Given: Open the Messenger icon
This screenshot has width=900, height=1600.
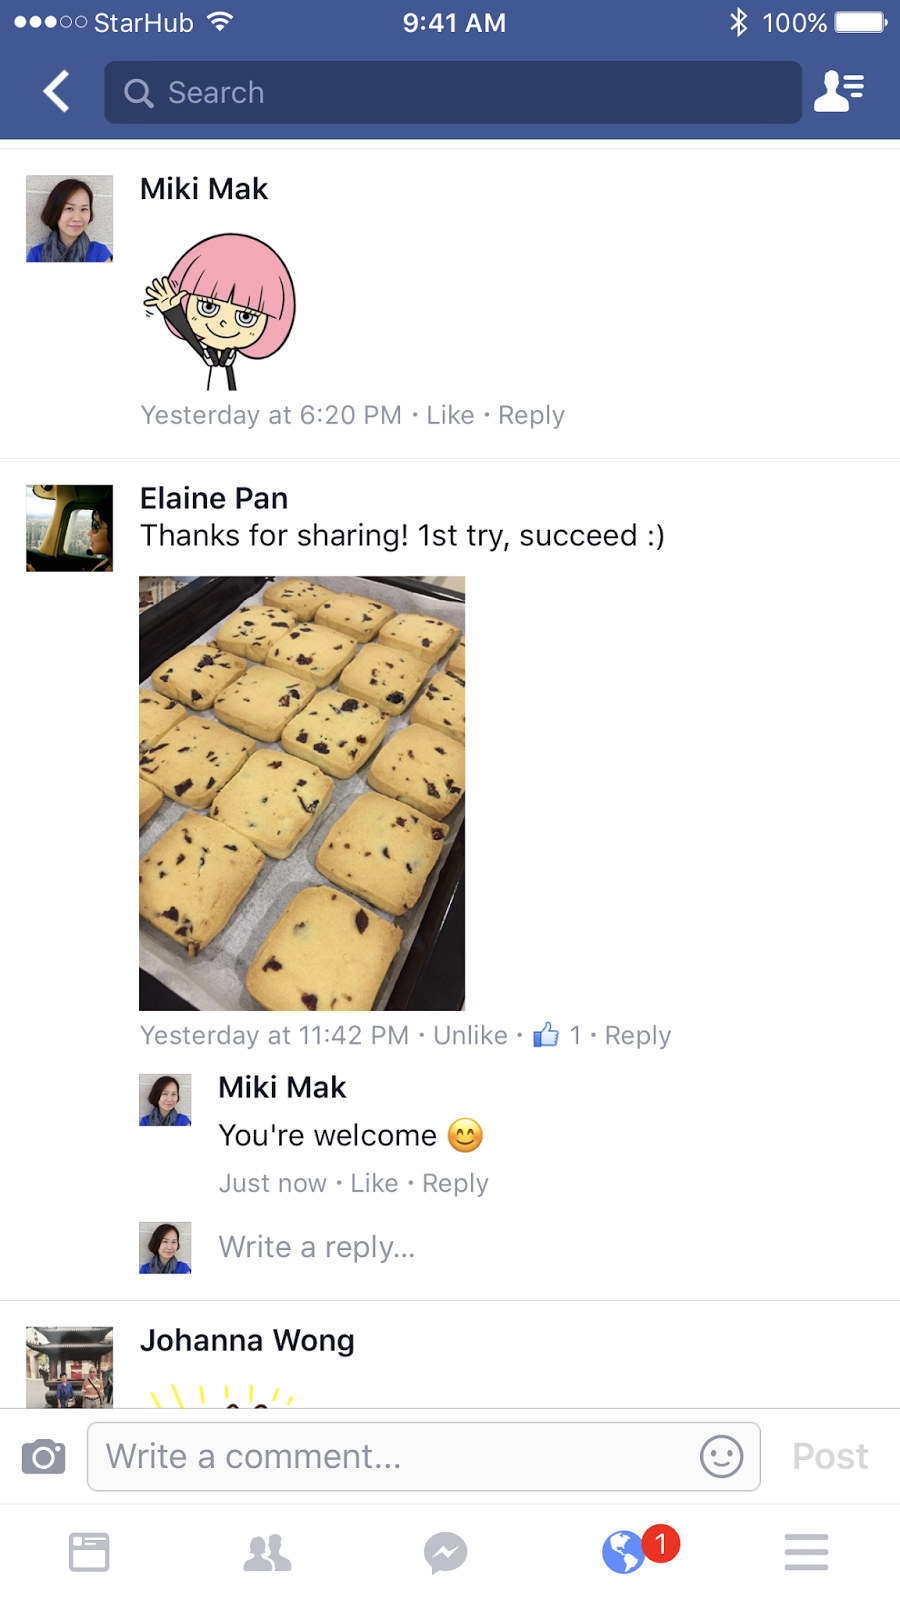Looking at the screenshot, I should (445, 1552).
